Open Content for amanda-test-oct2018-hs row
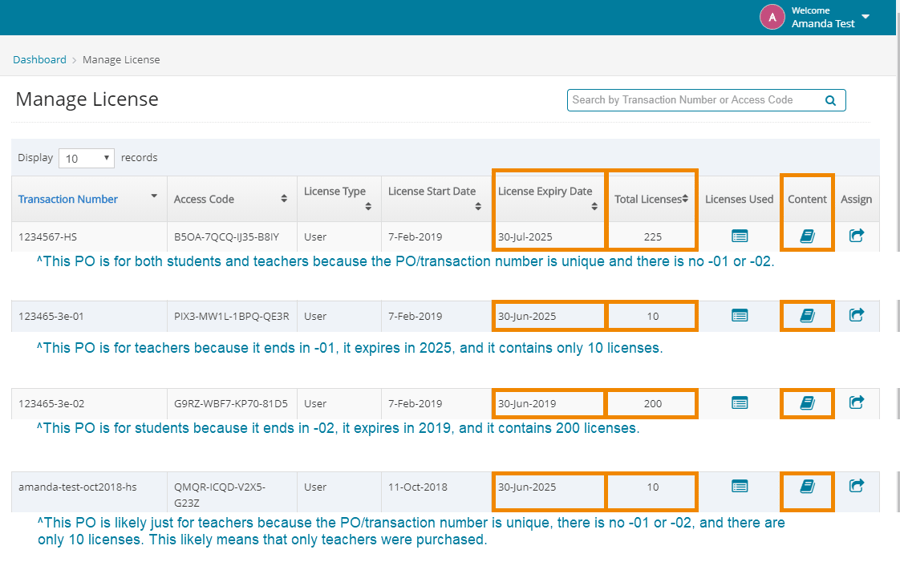The height and width of the screenshot is (570, 900). (807, 486)
